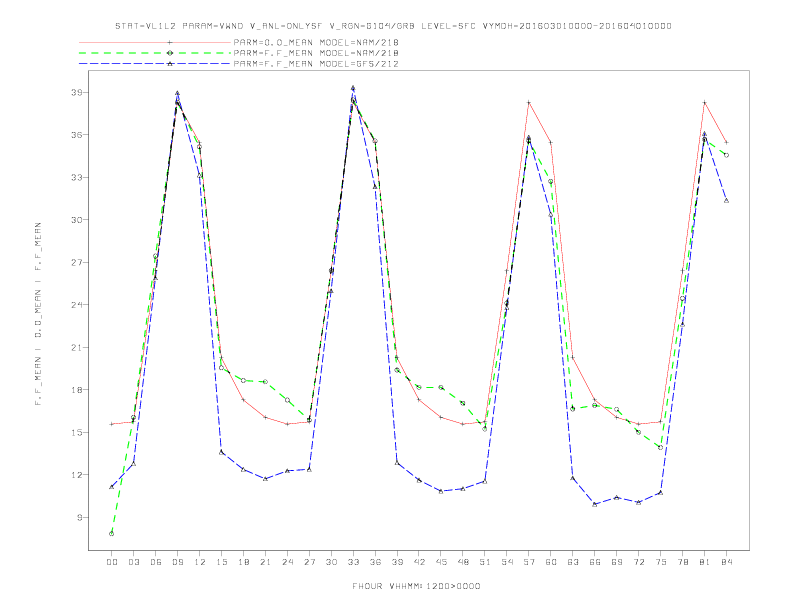Select legend entry PARM=O.O_MEAN MODEL=NAM/218
The width and height of the screenshot is (792, 612).
316,42
